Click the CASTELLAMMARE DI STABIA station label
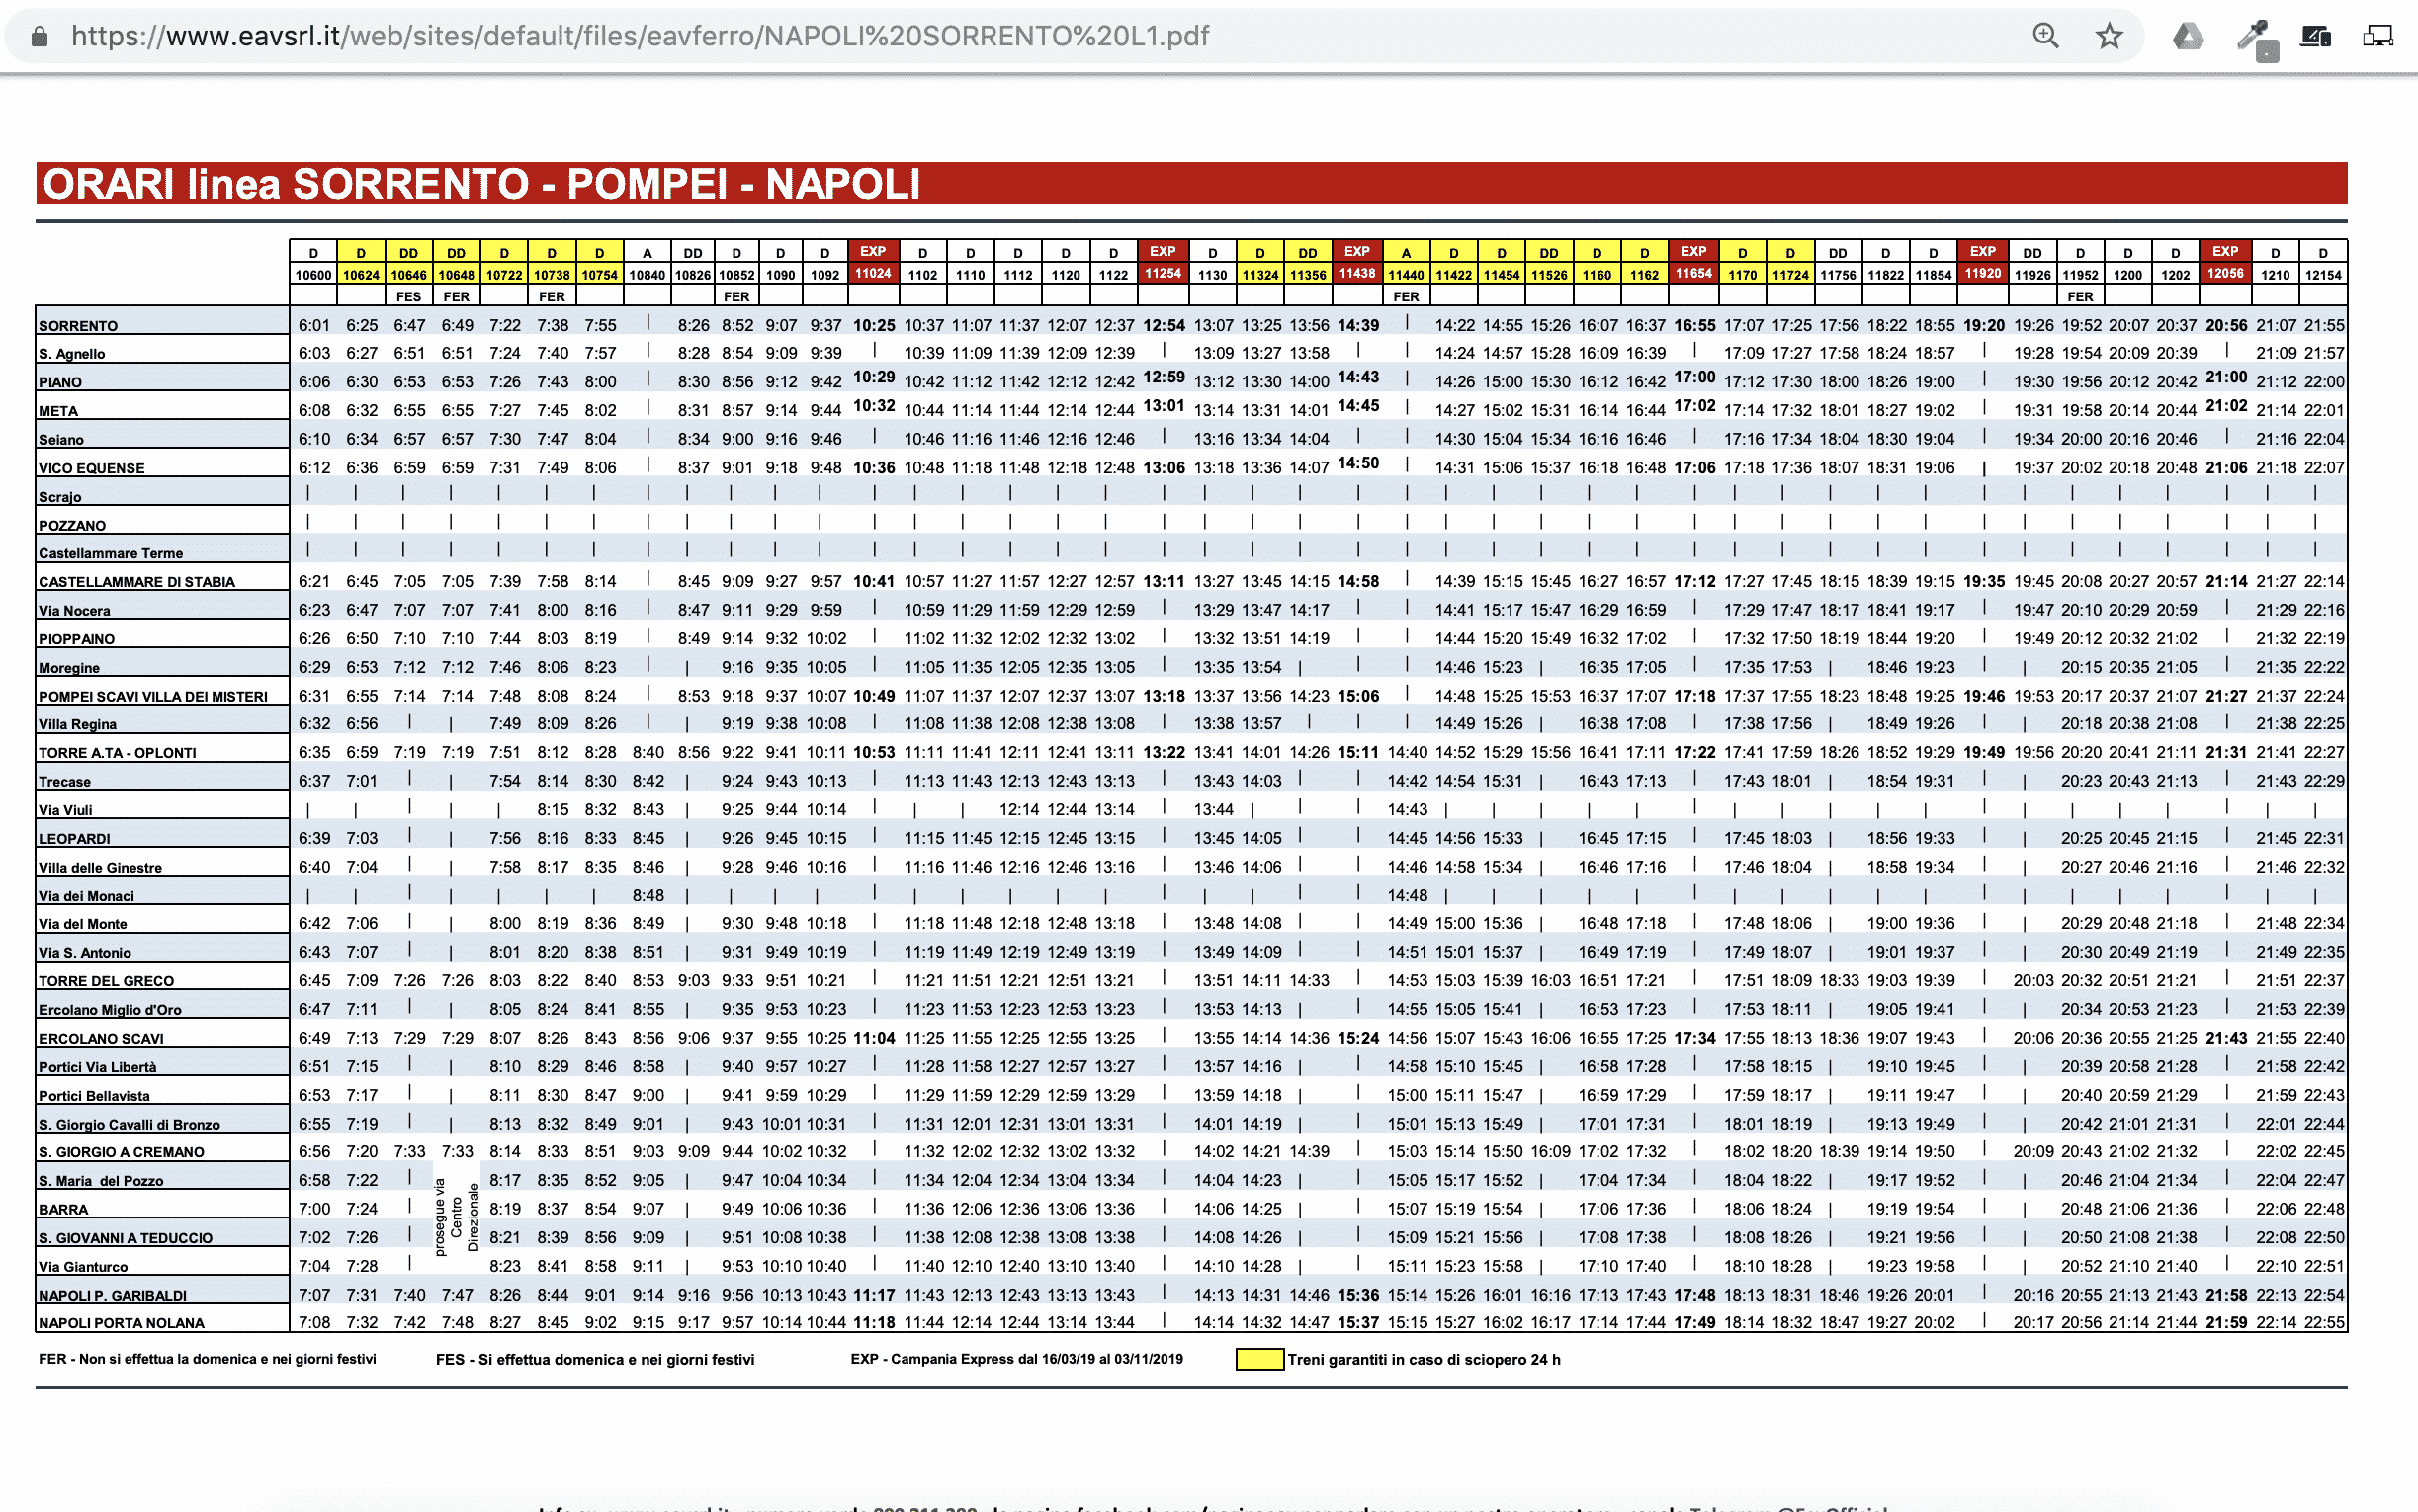The height and width of the screenshot is (1512, 2418). (137, 582)
